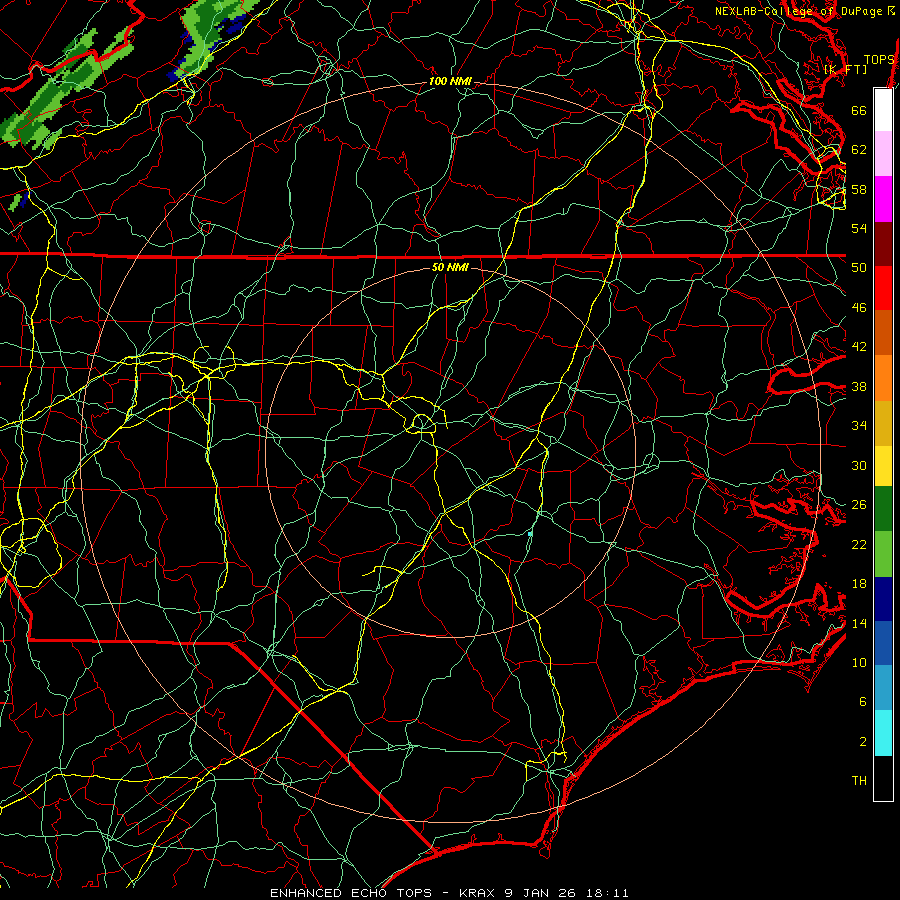Click the legend value '18'
Viewport: 900px width, 900px height.
click(x=859, y=584)
